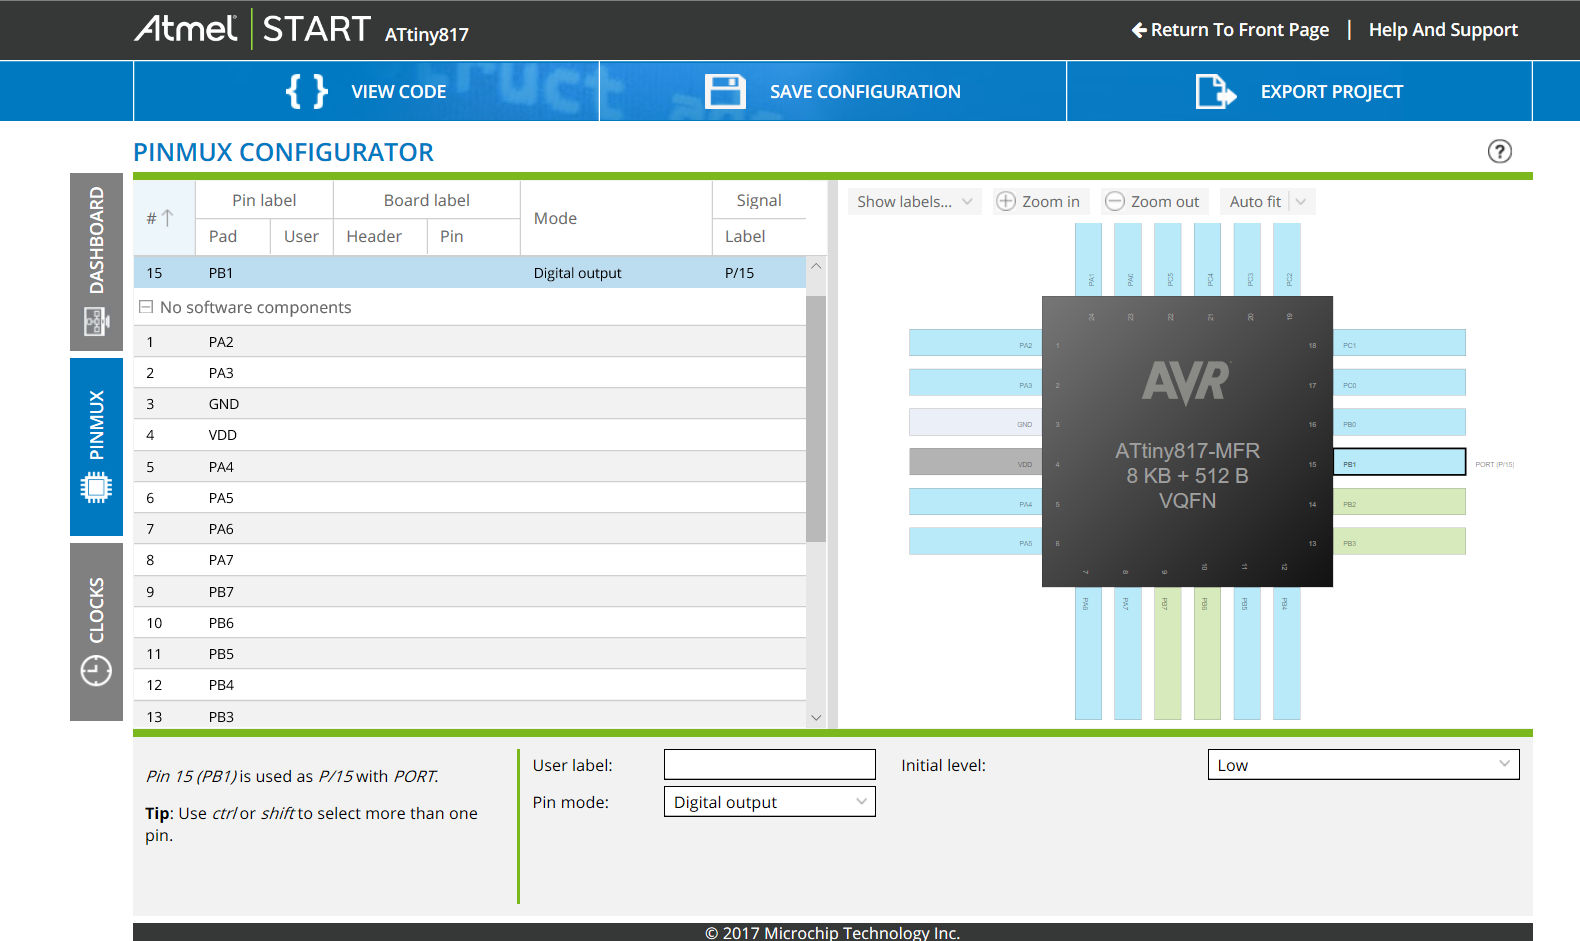
Task: Select pin PB3 on the chip diagram
Action: tap(1399, 541)
